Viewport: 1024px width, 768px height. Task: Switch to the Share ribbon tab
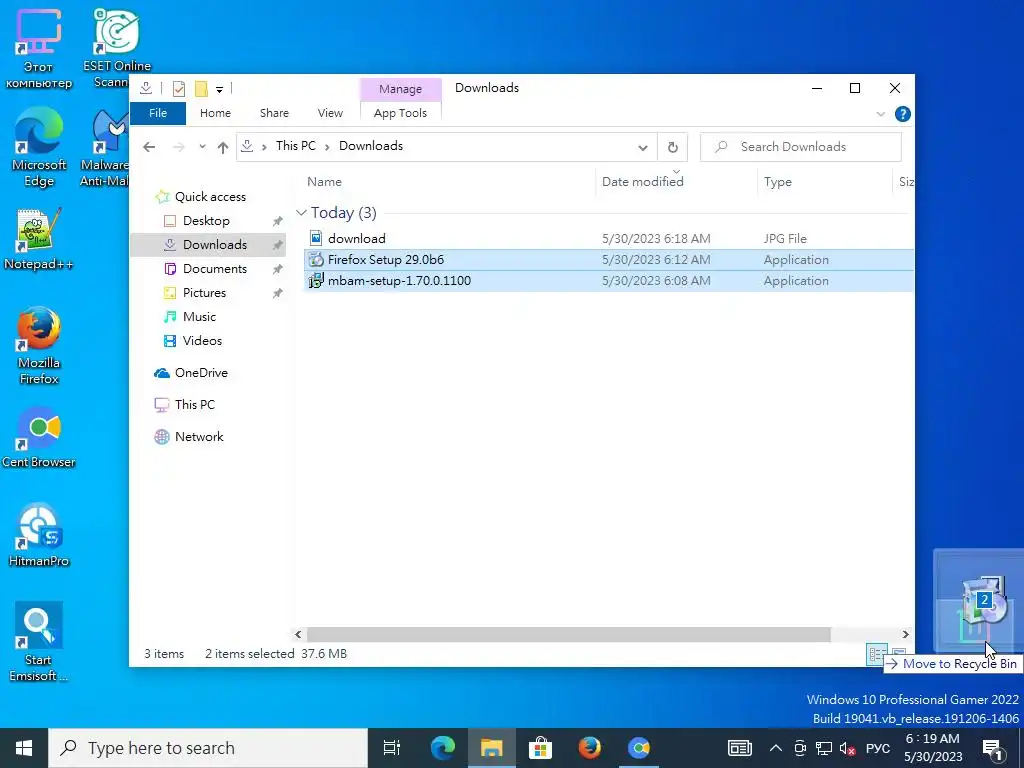274,113
